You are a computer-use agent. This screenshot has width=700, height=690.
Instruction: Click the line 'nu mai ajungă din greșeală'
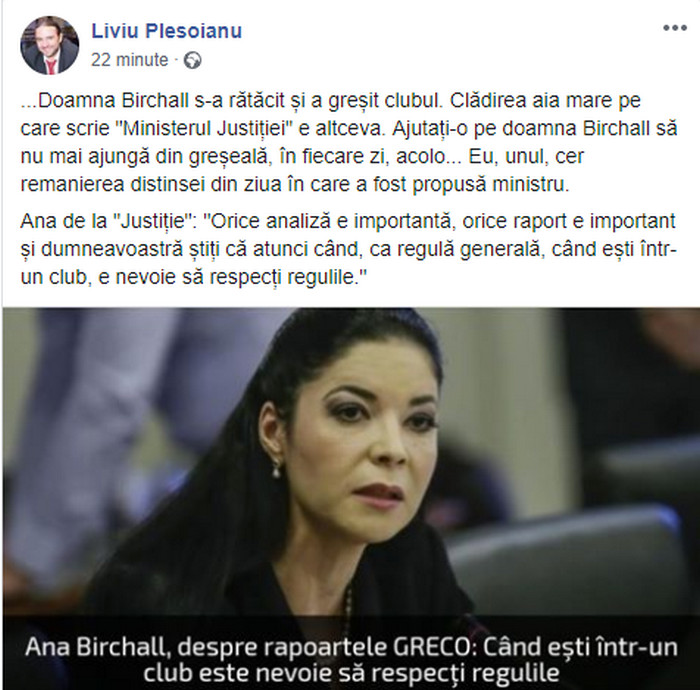click(302, 156)
